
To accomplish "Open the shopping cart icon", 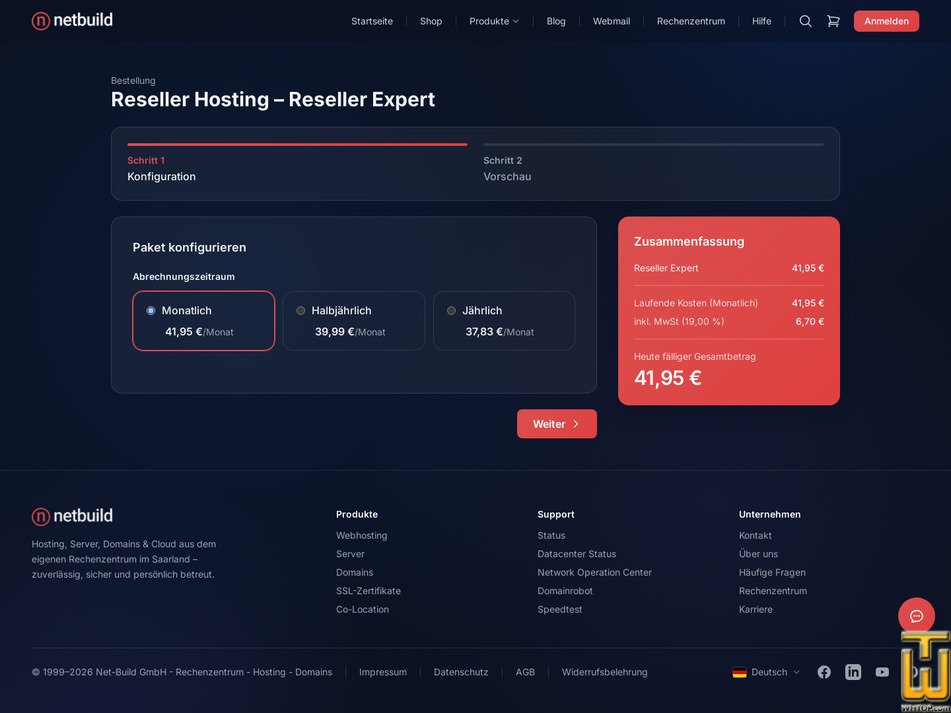I will (x=833, y=21).
